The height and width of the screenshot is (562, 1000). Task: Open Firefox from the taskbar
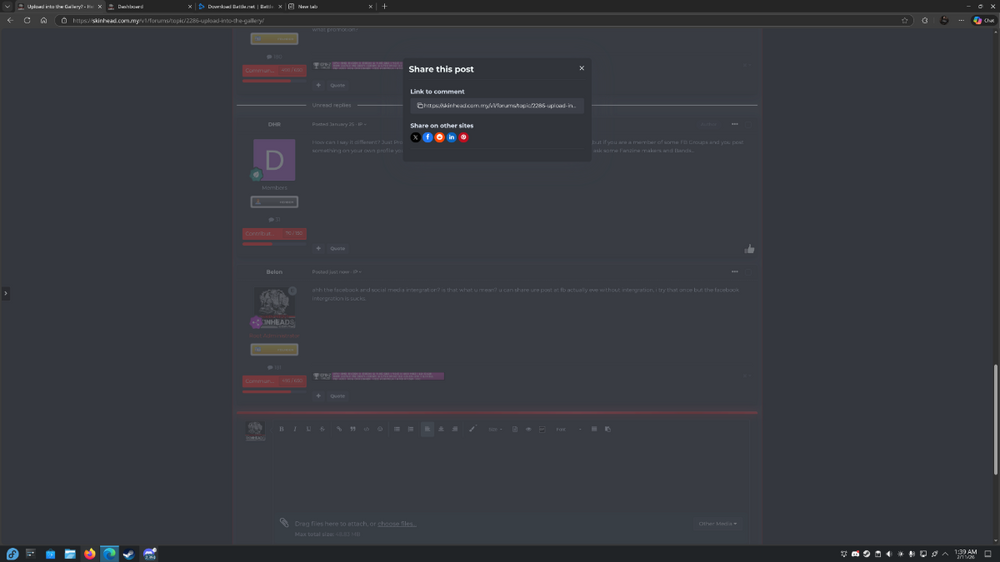[90, 554]
